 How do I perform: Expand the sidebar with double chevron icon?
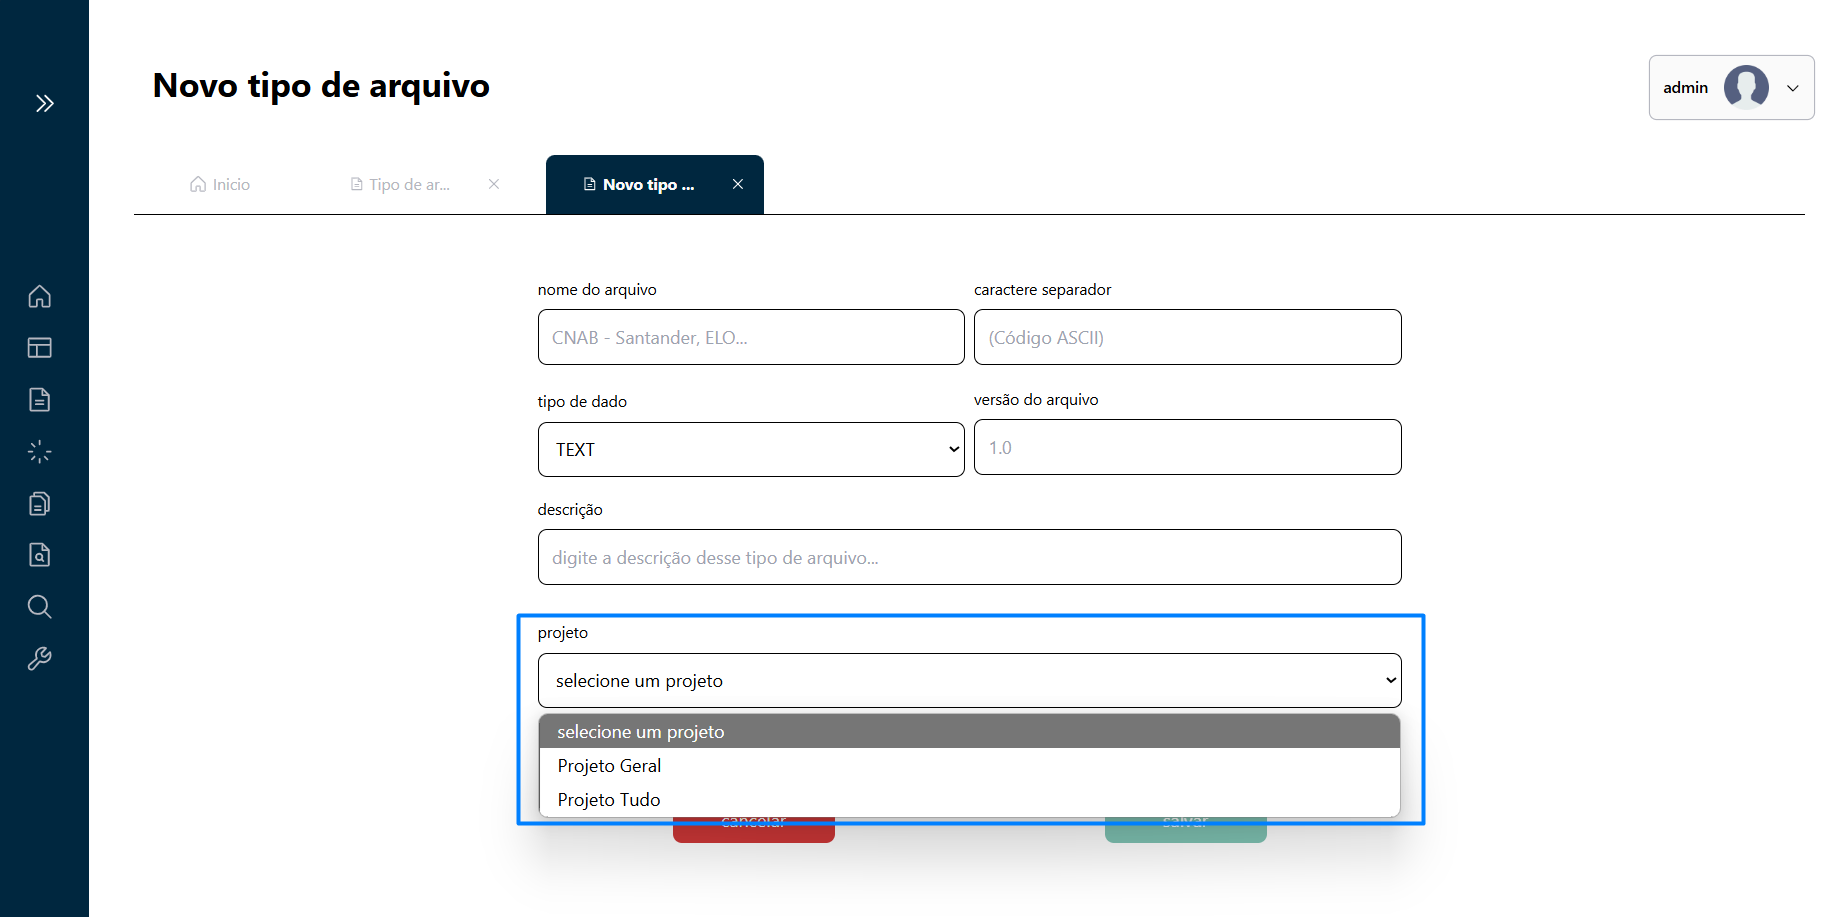[44, 103]
